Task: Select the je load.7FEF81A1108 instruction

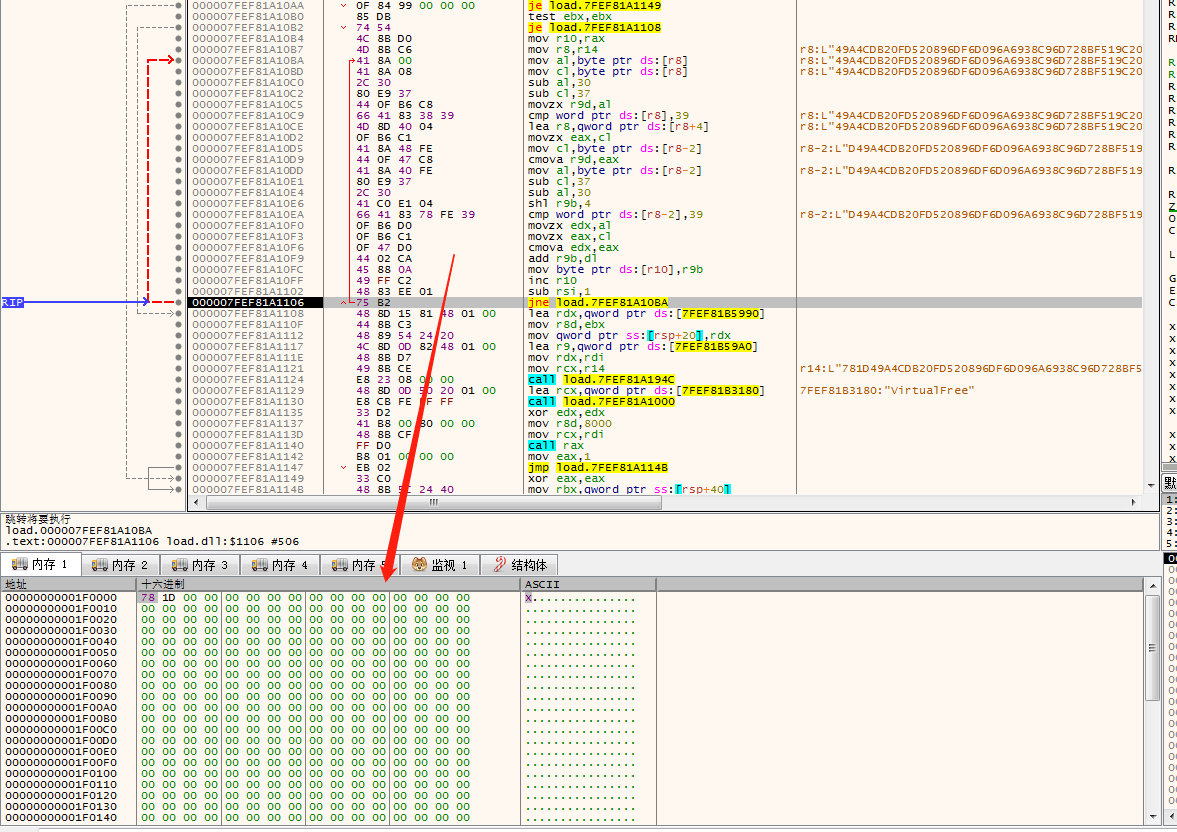Action: (595, 27)
